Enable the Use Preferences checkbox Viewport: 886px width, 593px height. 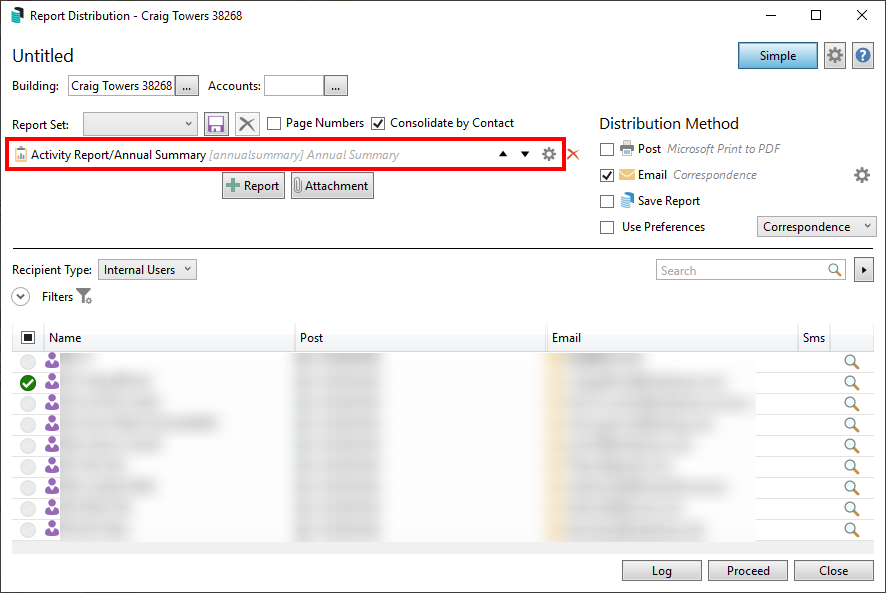pos(607,227)
